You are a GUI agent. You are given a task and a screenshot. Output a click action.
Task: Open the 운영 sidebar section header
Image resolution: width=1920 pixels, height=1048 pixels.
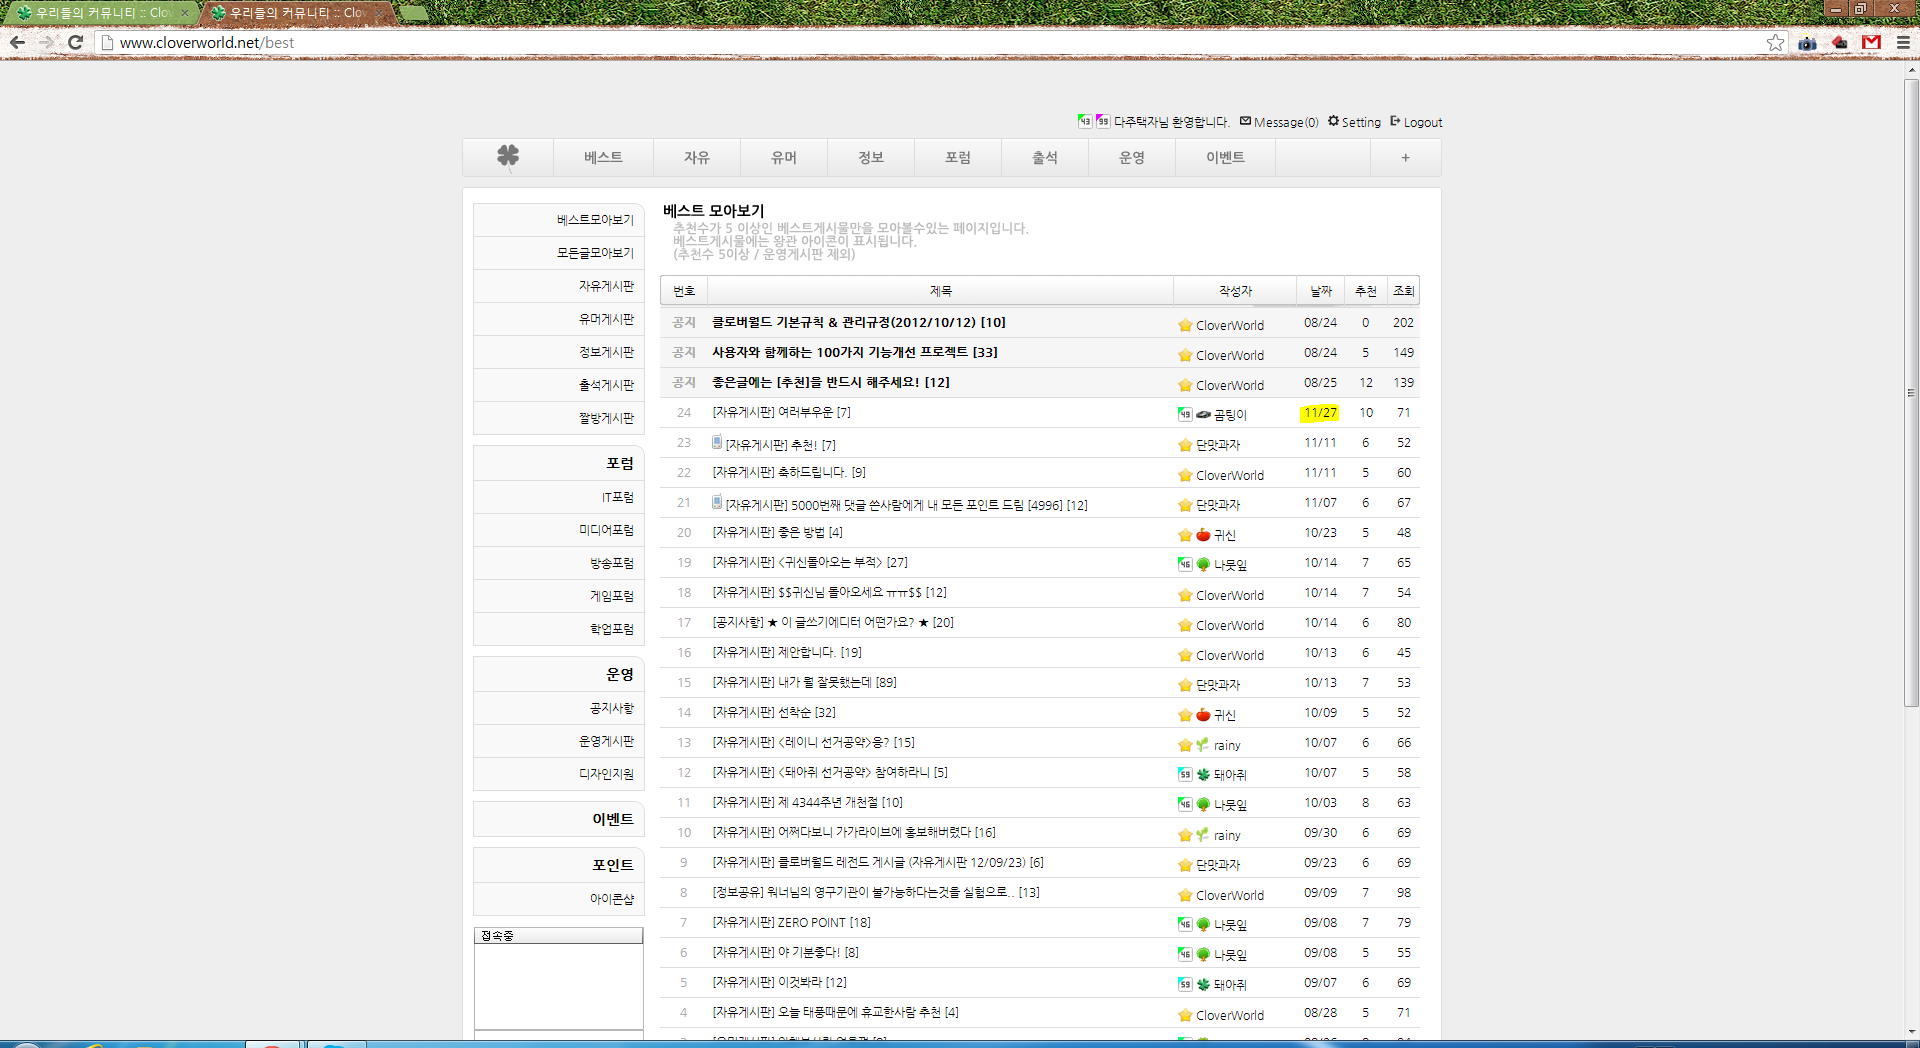(619, 674)
